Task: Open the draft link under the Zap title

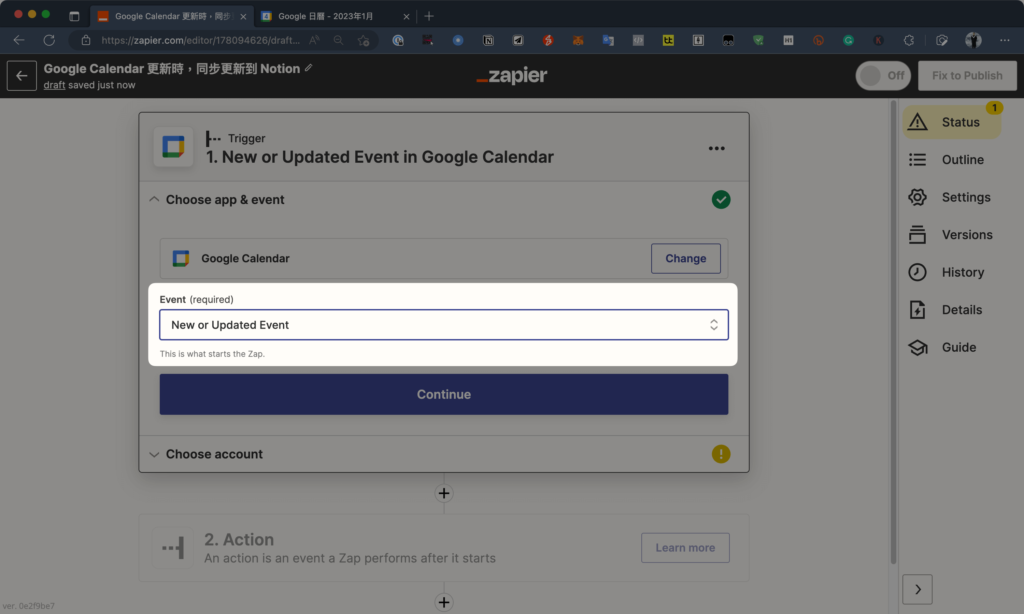Action: pyautogui.click(x=54, y=85)
